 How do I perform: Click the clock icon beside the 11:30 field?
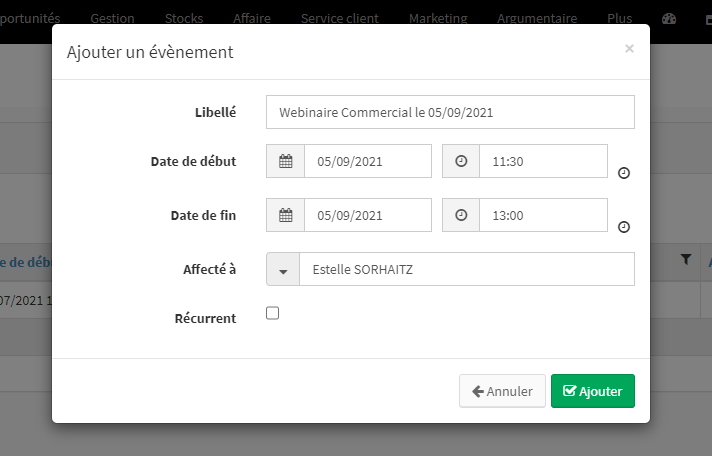point(461,161)
